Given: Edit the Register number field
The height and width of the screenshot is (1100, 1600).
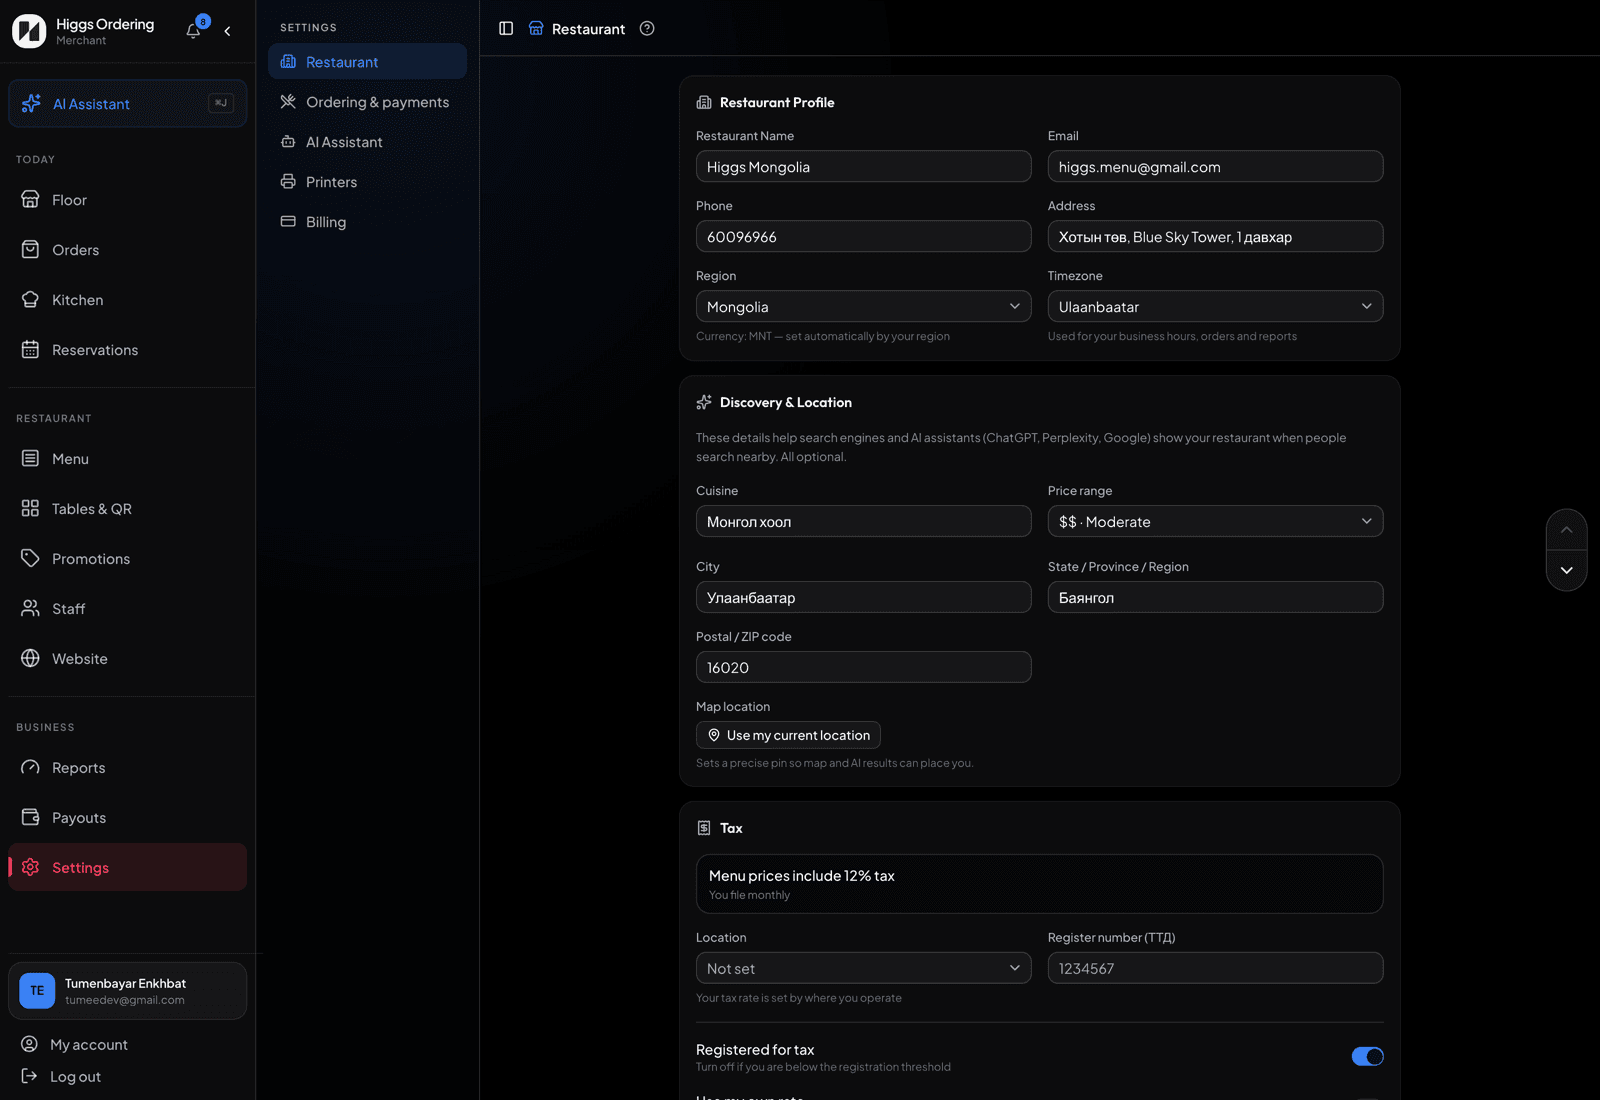Looking at the screenshot, I should click(1215, 969).
